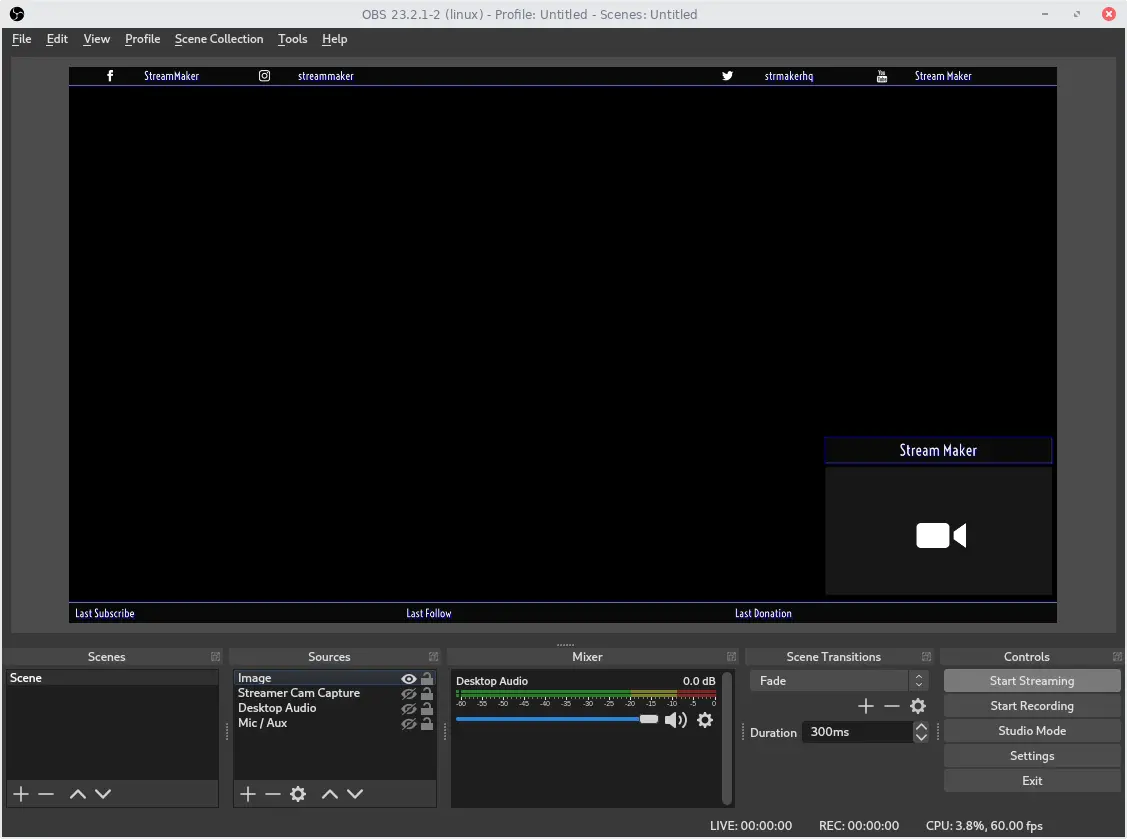Remove selected scene with minus icon

pos(46,794)
